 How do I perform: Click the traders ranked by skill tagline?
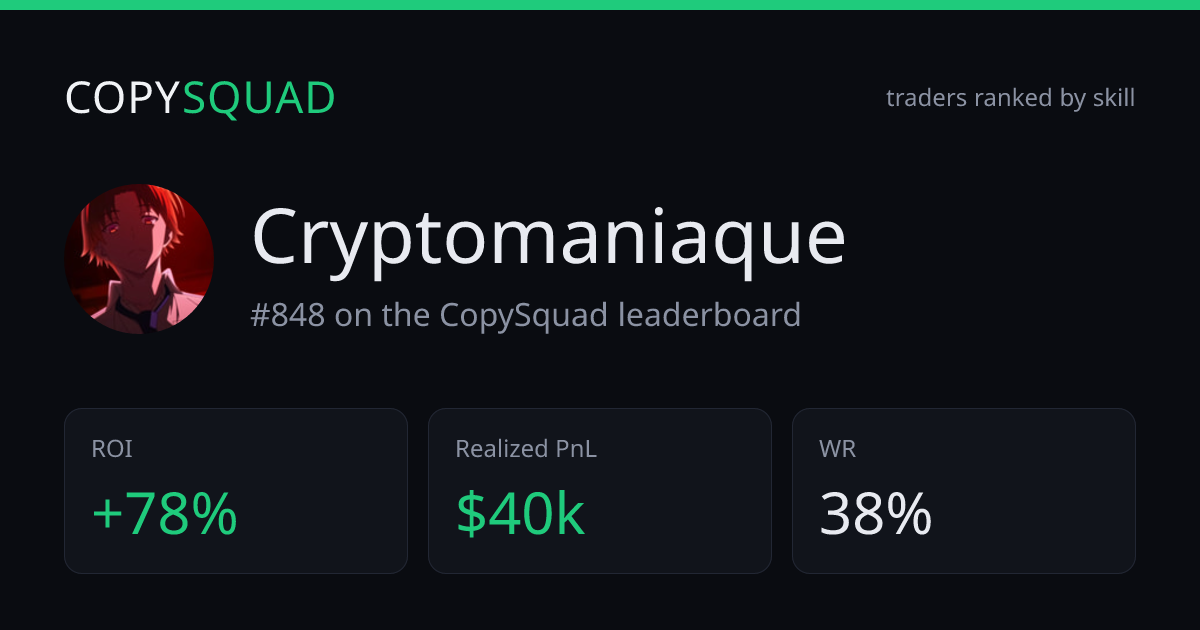tap(1010, 98)
